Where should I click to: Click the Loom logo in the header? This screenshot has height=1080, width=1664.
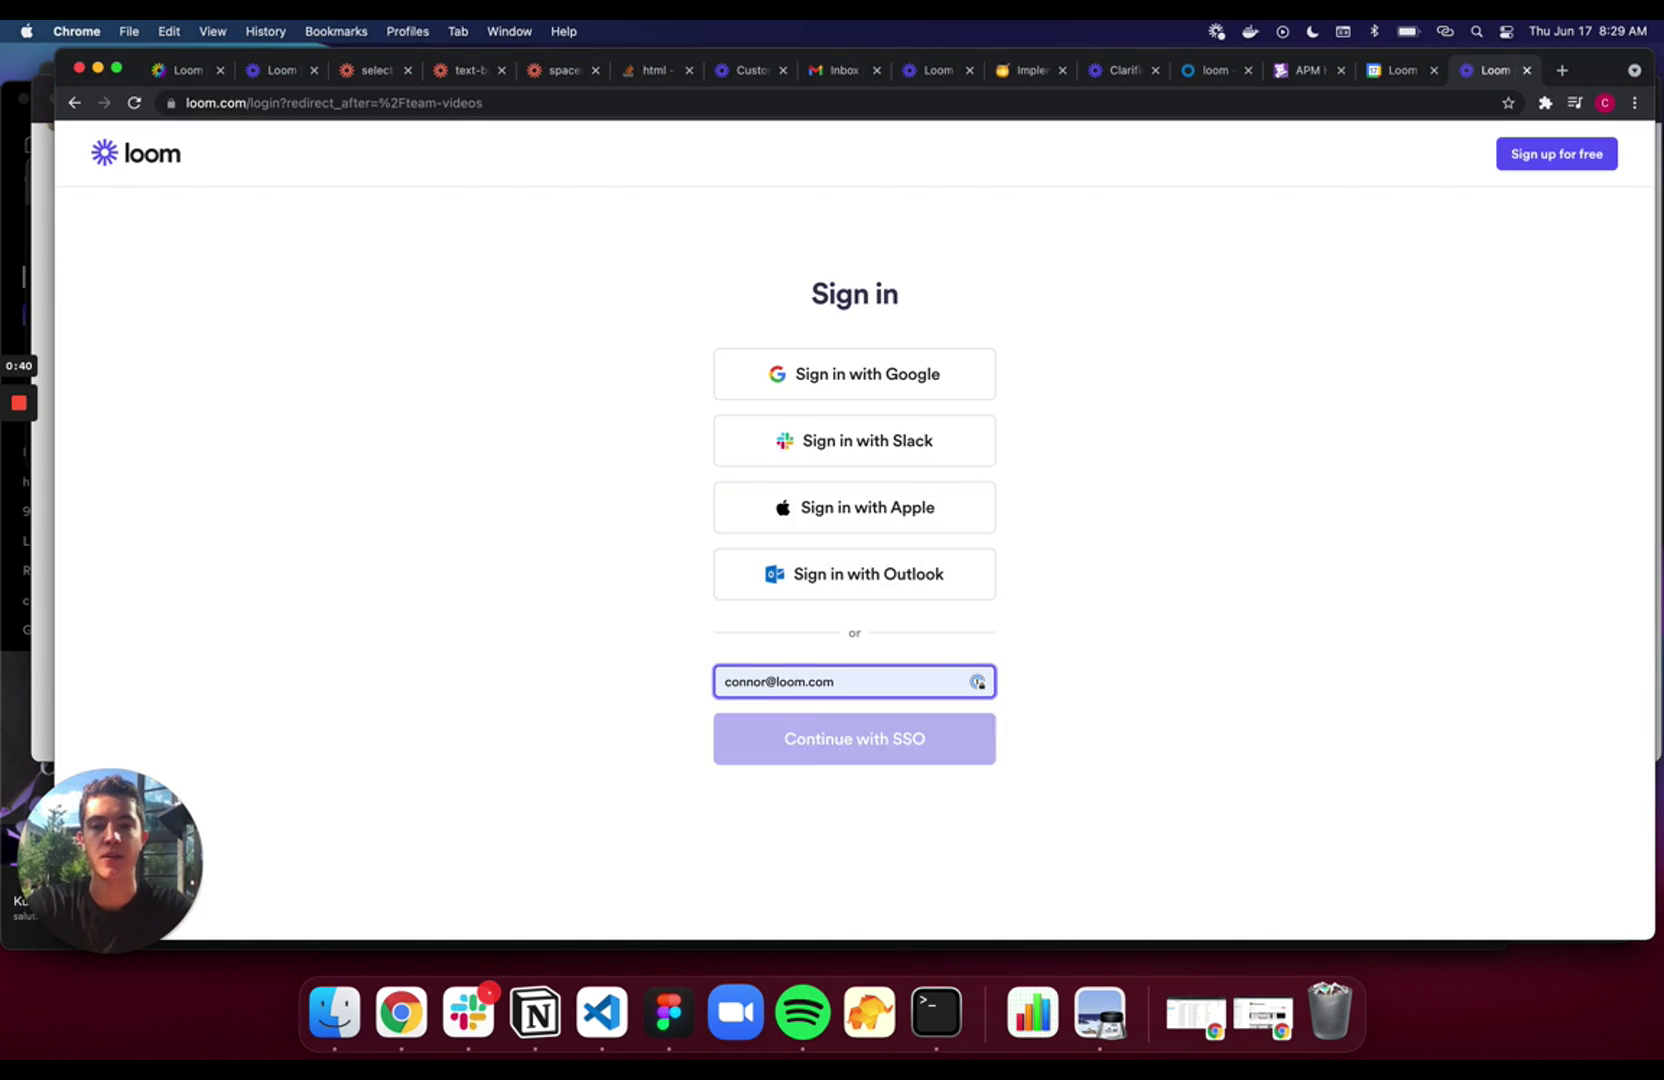(136, 153)
